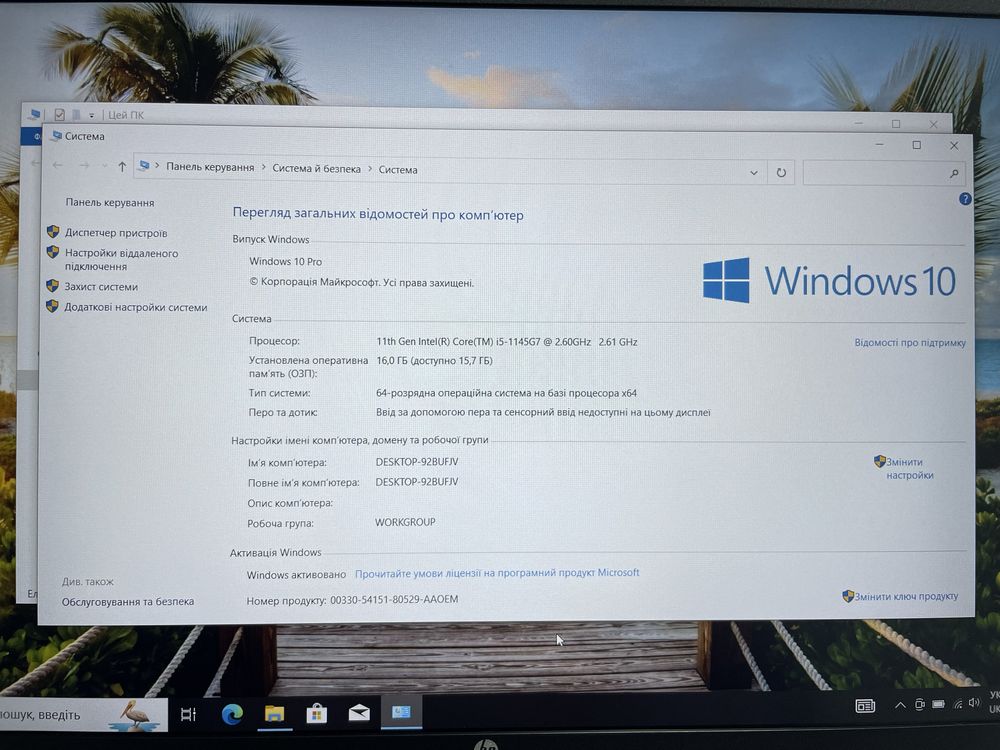Select Система й безпека breadcrumb
Viewport: 1000px width, 750px height.
click(316, 168)
